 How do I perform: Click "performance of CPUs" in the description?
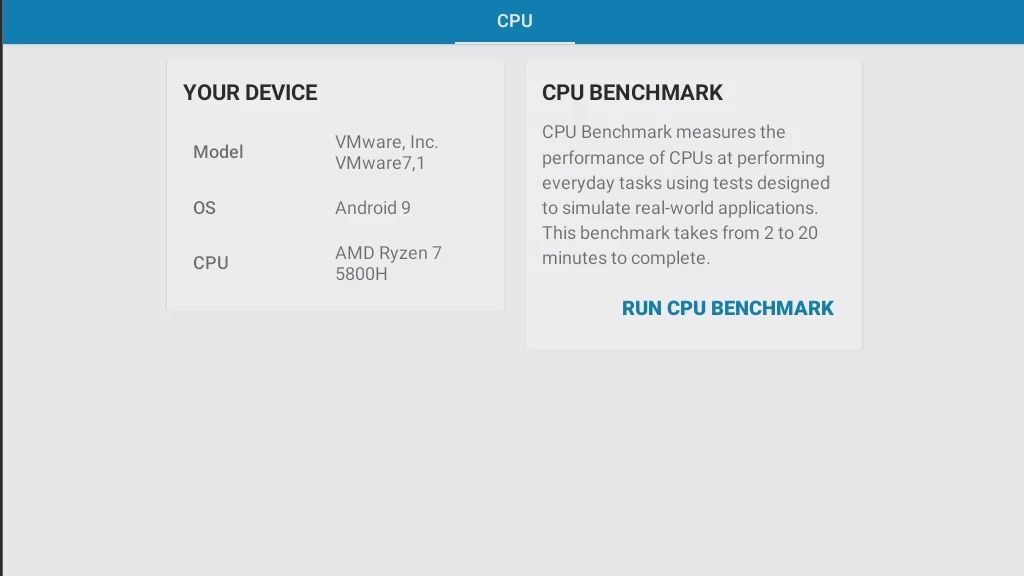coord(624,158)
